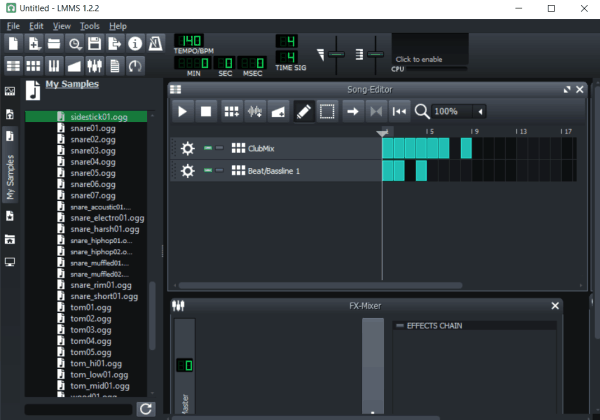
Task: Show the FX-Mixer from main toolbar
Action: click(x=95, y=66)
